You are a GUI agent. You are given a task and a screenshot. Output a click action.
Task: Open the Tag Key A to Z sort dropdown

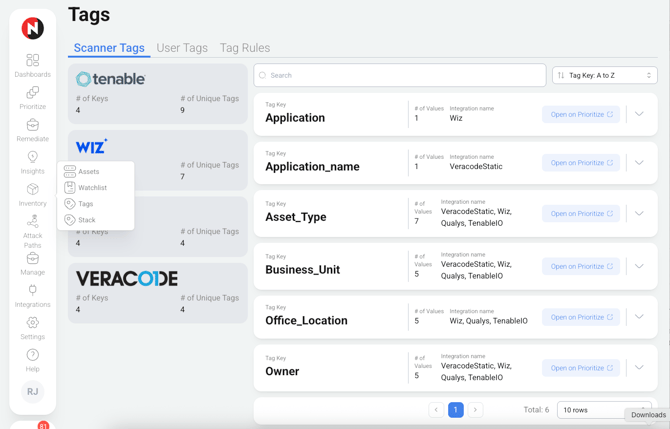click(604, 75)
